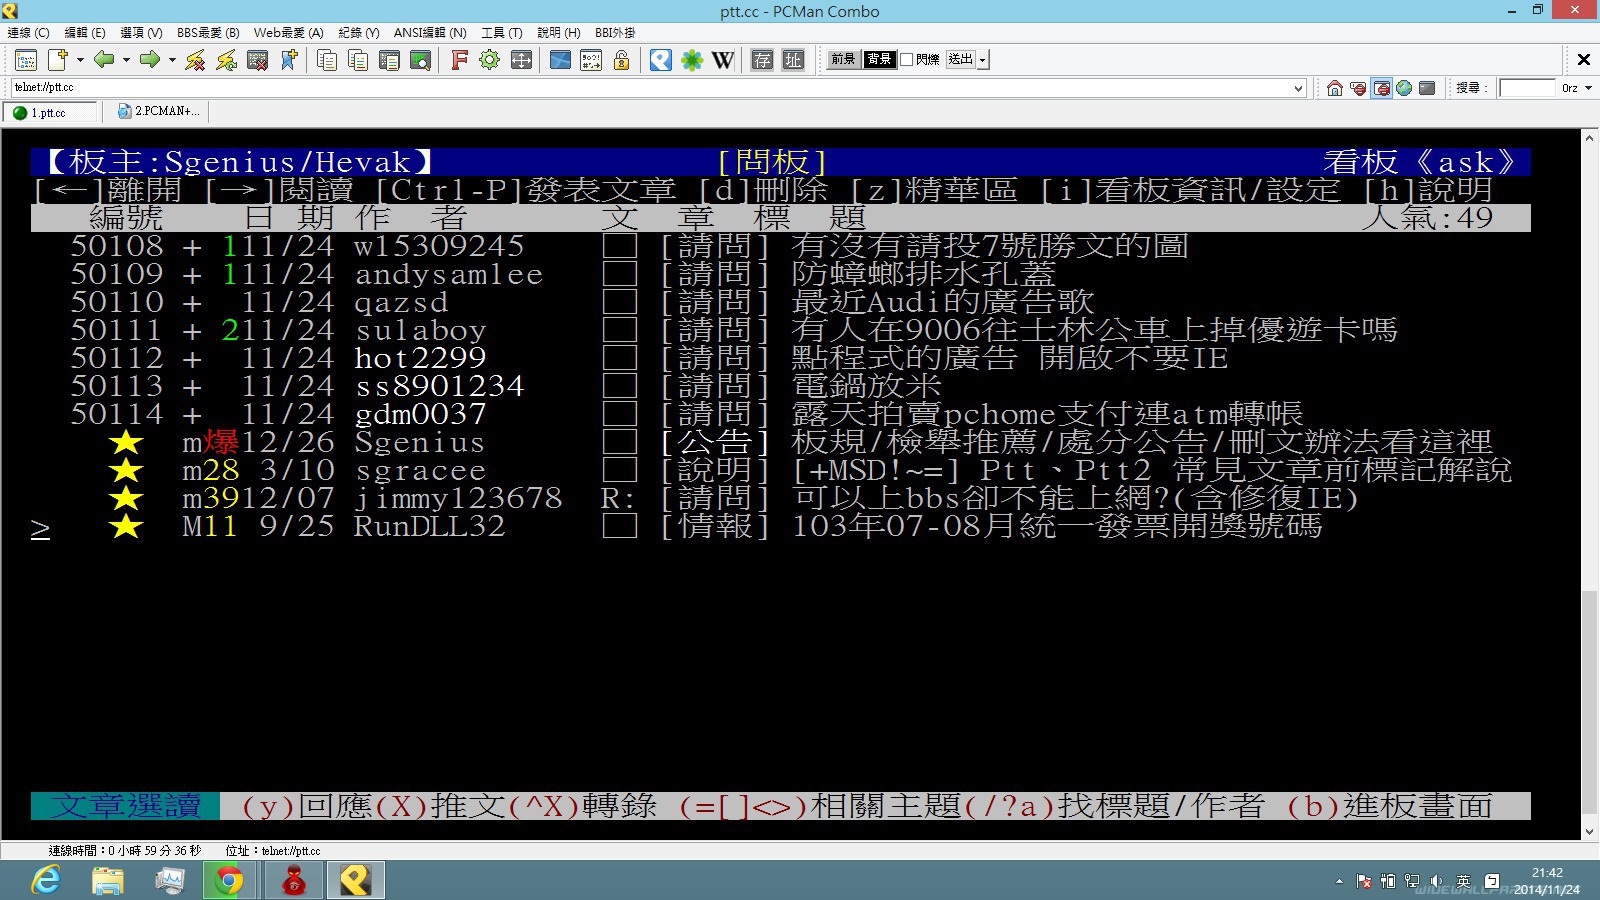
Task: Open the symbols table icon
Action: pos(591,60)
